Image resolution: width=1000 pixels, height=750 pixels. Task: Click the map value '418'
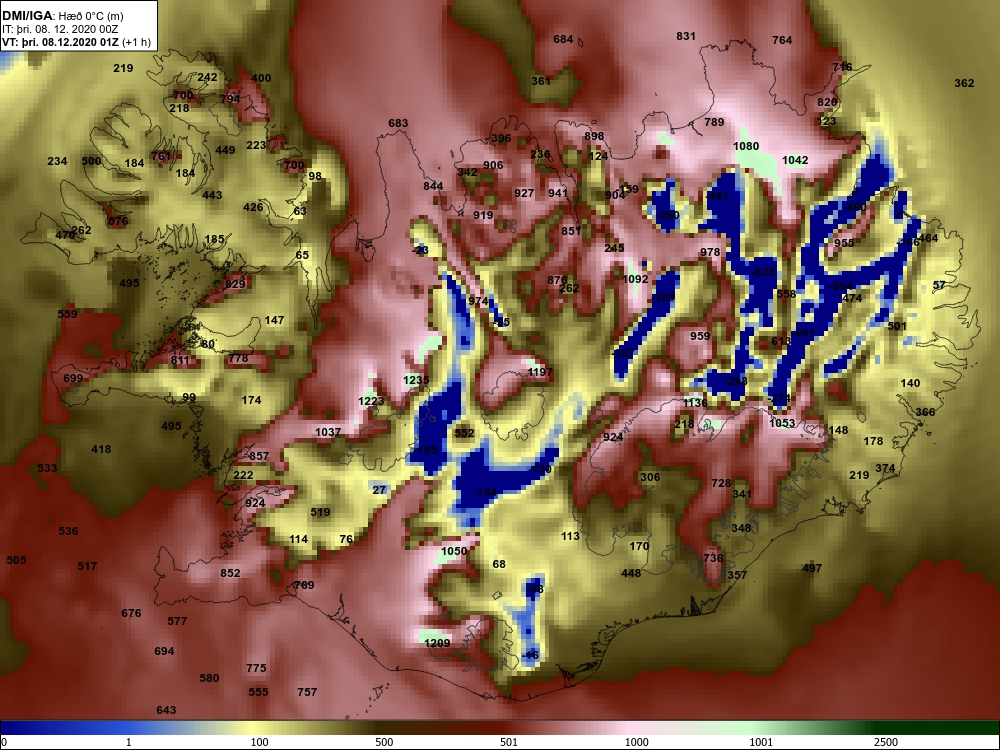click(101, 450)
